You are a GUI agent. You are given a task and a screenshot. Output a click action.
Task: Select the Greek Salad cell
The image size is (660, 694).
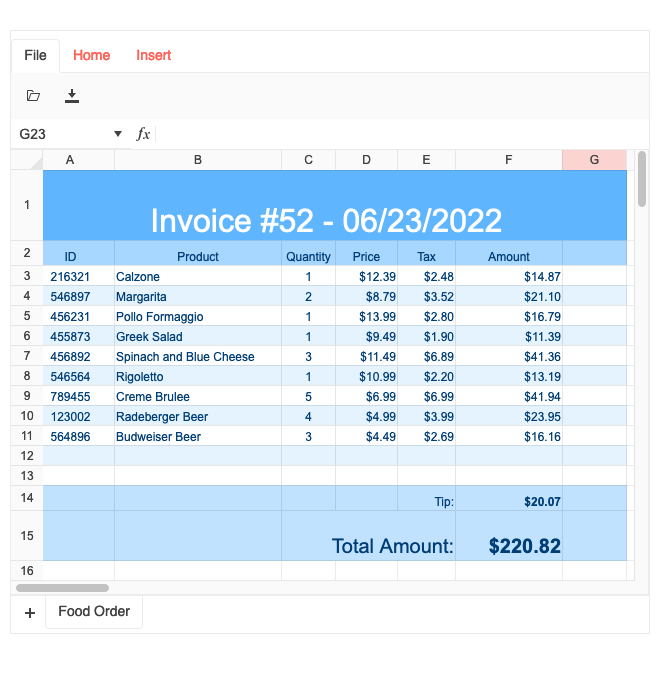[x=198, y=336]
